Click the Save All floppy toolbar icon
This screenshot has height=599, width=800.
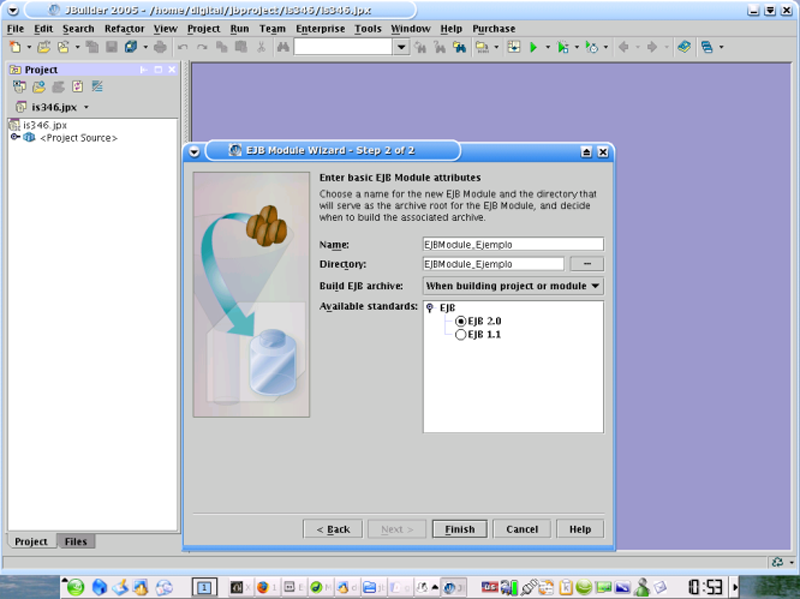(x=131, y=47)
